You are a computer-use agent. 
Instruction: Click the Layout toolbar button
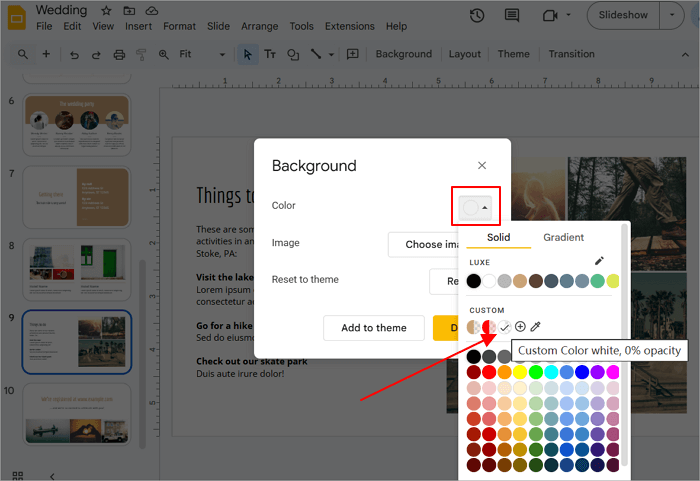click(465, 54)
